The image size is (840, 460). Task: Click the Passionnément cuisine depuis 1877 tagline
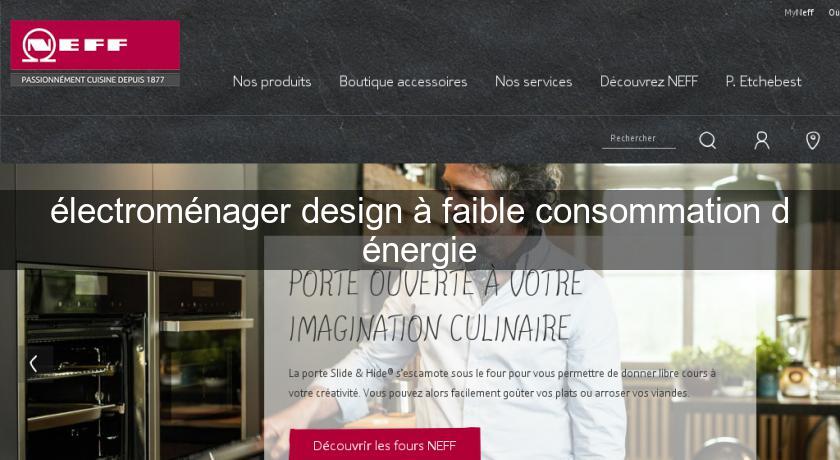coord(95,79)
